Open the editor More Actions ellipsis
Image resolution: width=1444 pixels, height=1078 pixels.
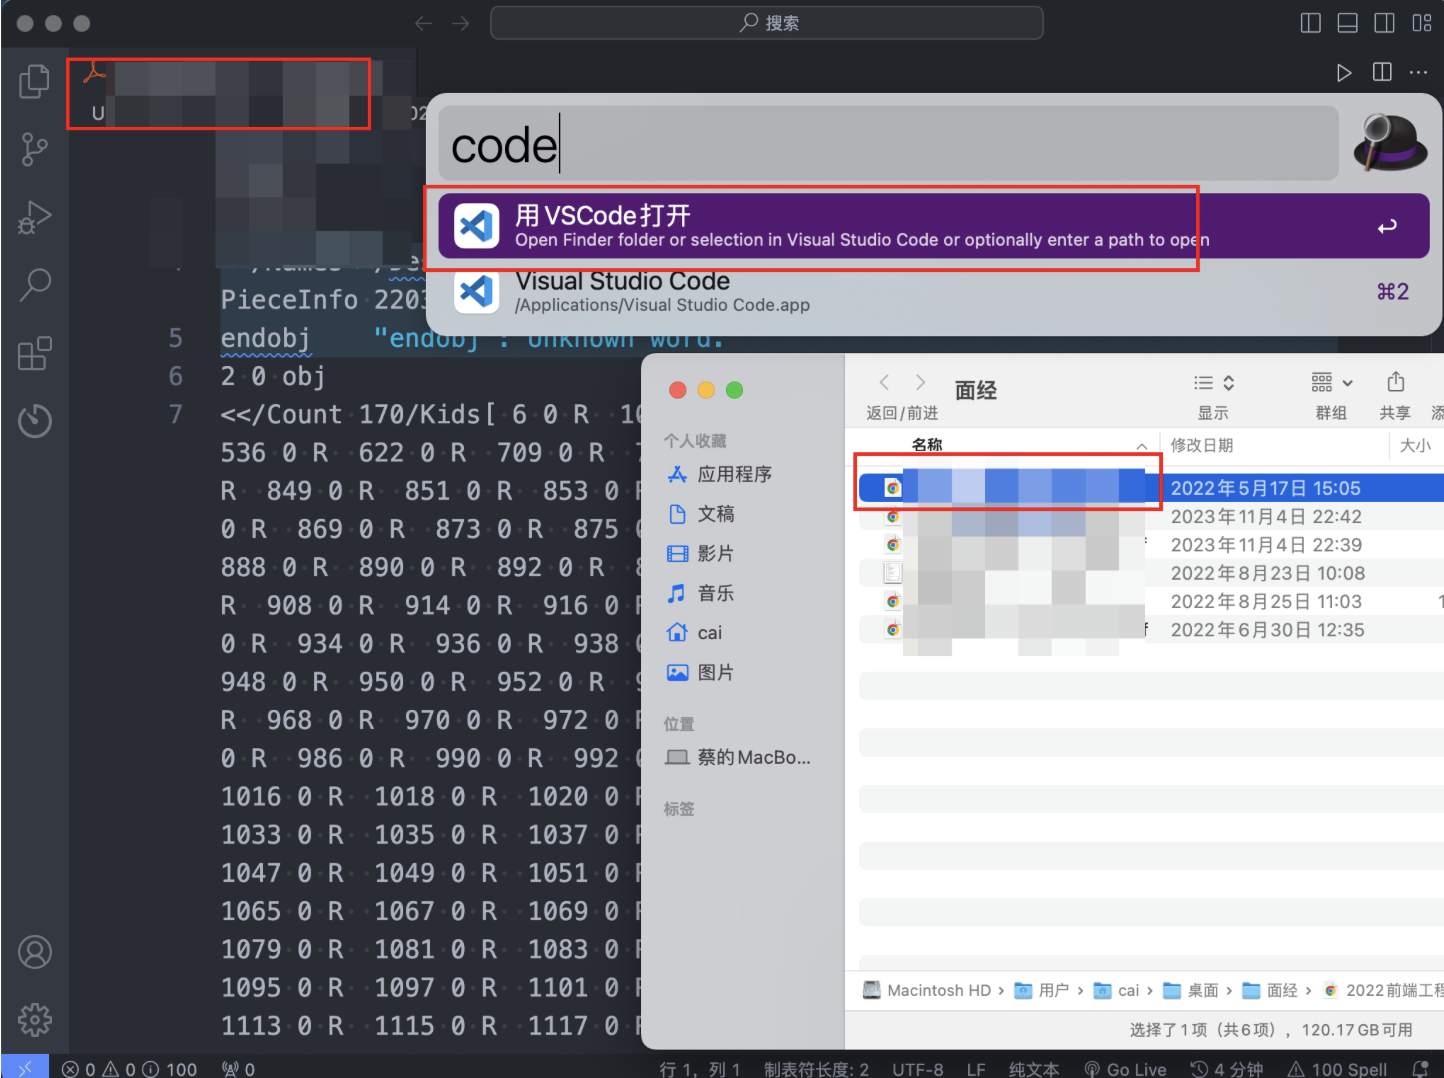(x=1419, y=72)
